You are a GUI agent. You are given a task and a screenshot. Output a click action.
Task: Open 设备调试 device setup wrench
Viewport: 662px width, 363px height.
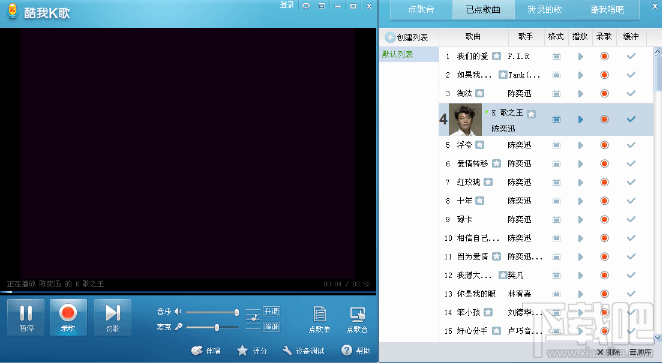(x=304, y=350)
